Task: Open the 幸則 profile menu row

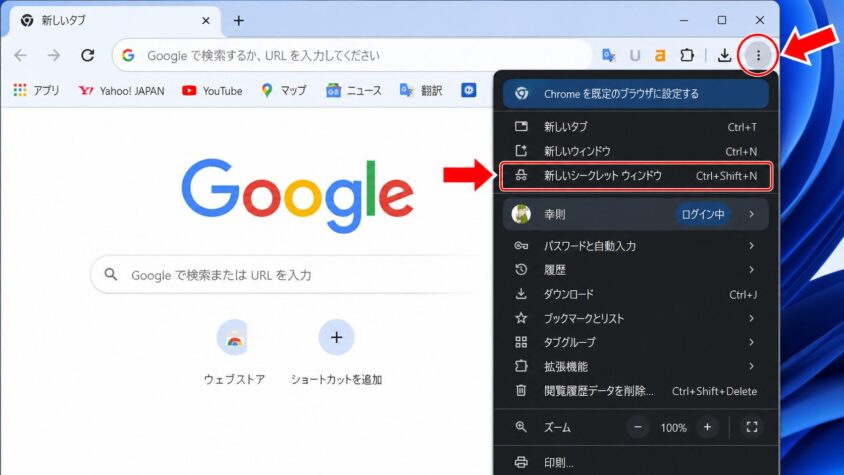Action: pos(636,214)
